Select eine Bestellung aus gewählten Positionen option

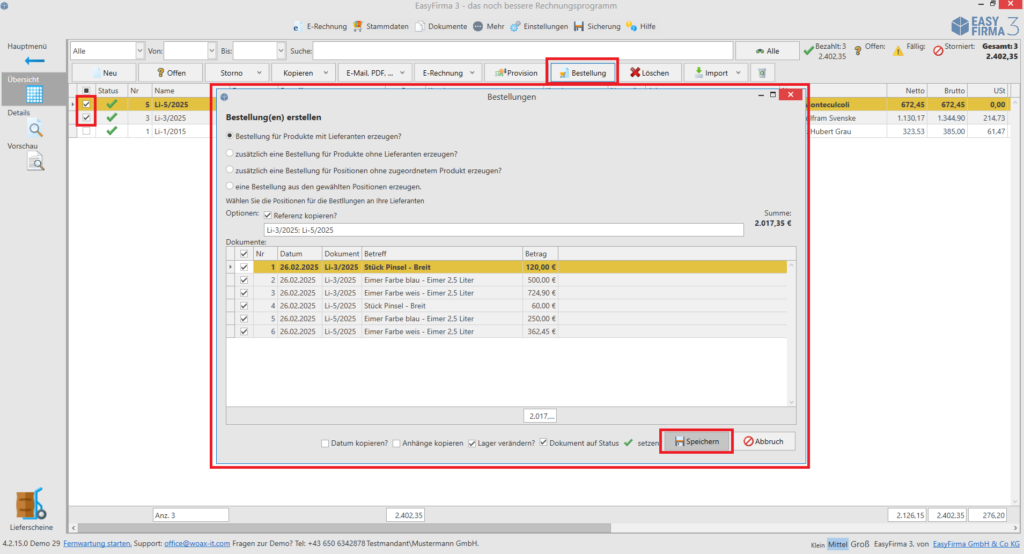tap(229, 186)
